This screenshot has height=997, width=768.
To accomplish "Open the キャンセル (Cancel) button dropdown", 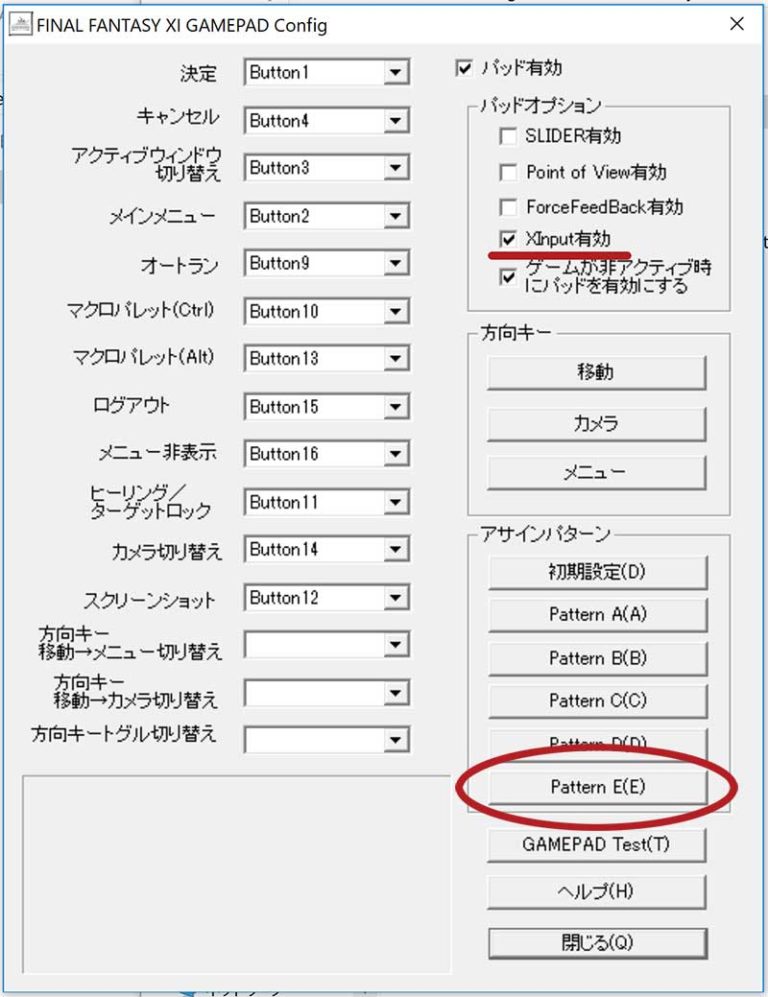I will pyautogui.click(x=398, y=120).
